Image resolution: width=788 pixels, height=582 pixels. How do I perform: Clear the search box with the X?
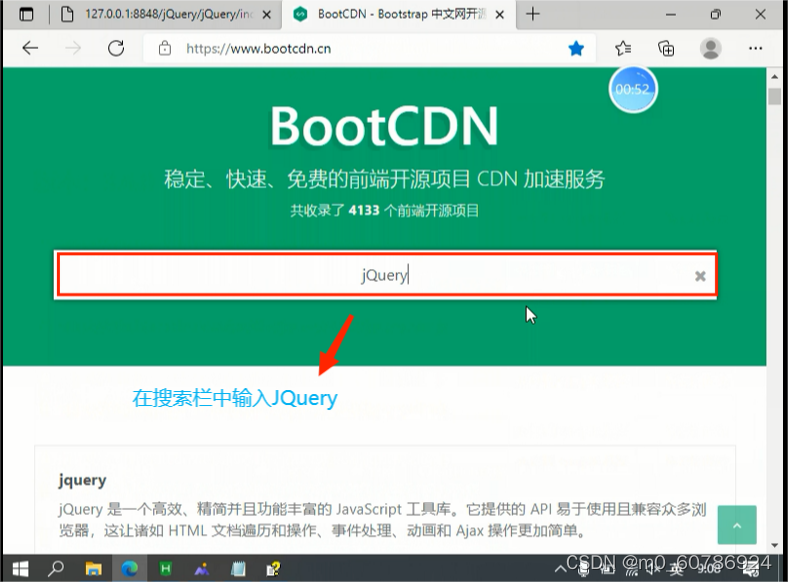pyautogui.click(x=700, y=276)
